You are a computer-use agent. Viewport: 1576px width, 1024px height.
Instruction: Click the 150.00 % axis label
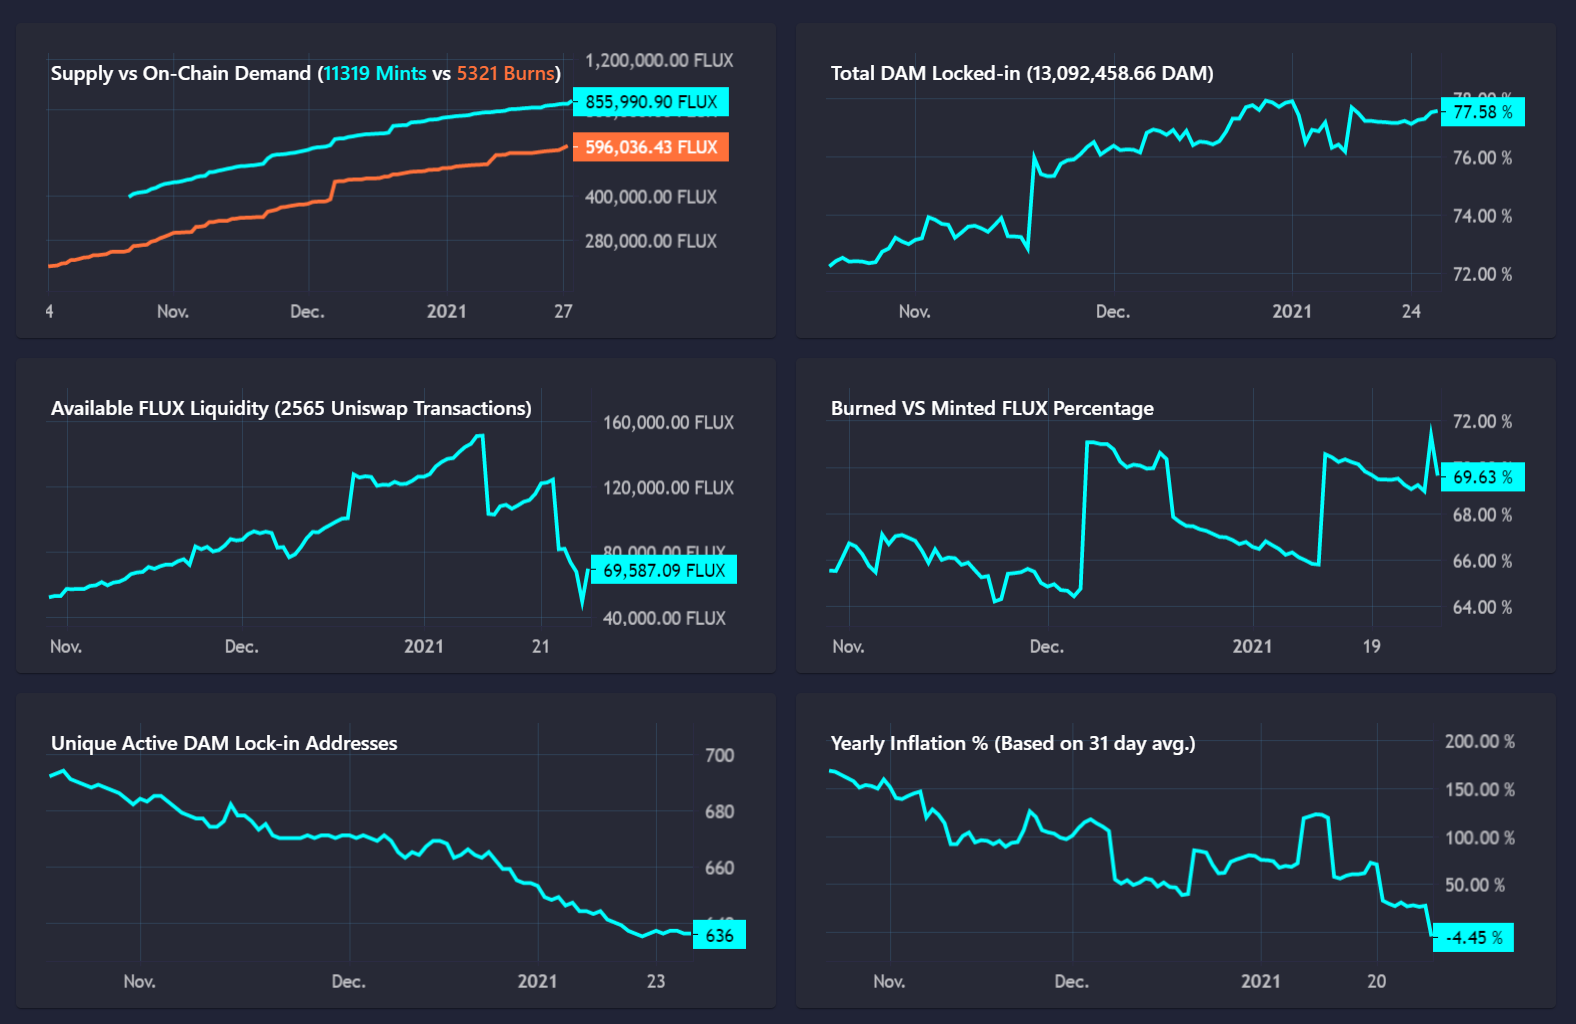[x=1480, y=789]
